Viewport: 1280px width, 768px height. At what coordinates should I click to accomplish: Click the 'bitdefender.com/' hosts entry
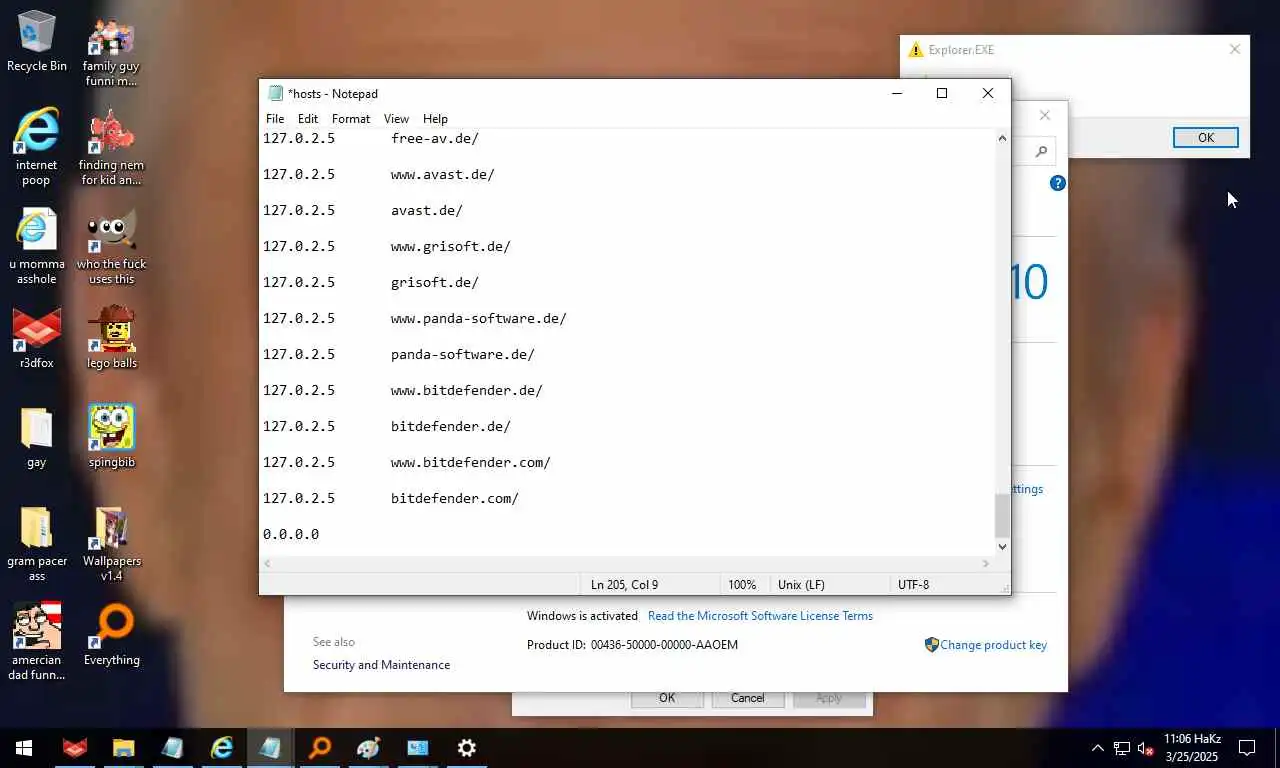click(x=455, y=498)
